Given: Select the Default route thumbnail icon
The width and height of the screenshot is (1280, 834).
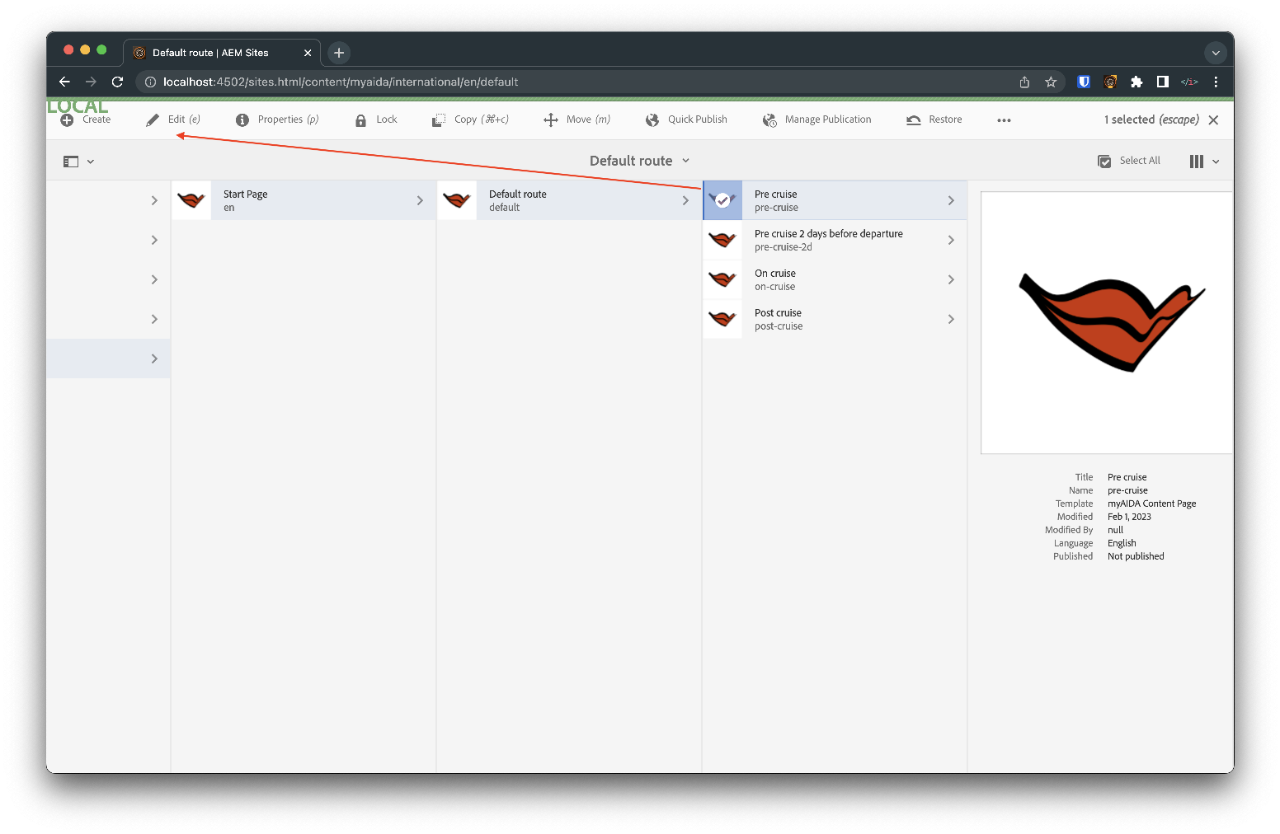Looking at the screenshot, I should (457, 200).
